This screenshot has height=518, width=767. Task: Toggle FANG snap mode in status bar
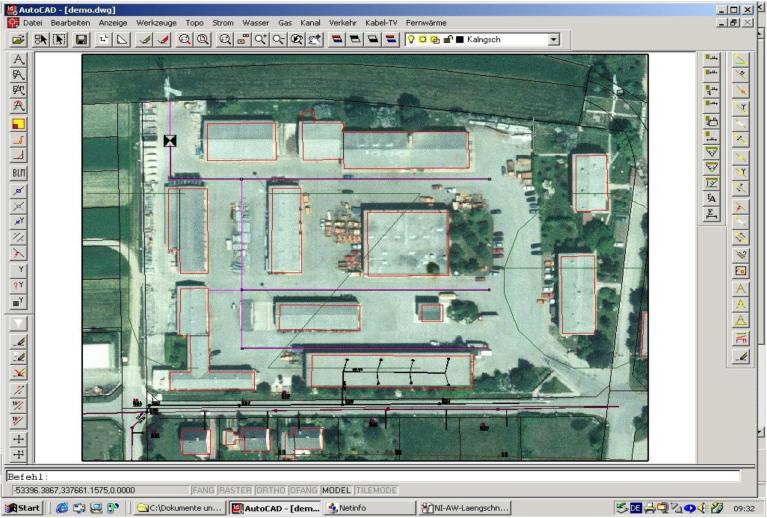(x=203, y=490)
